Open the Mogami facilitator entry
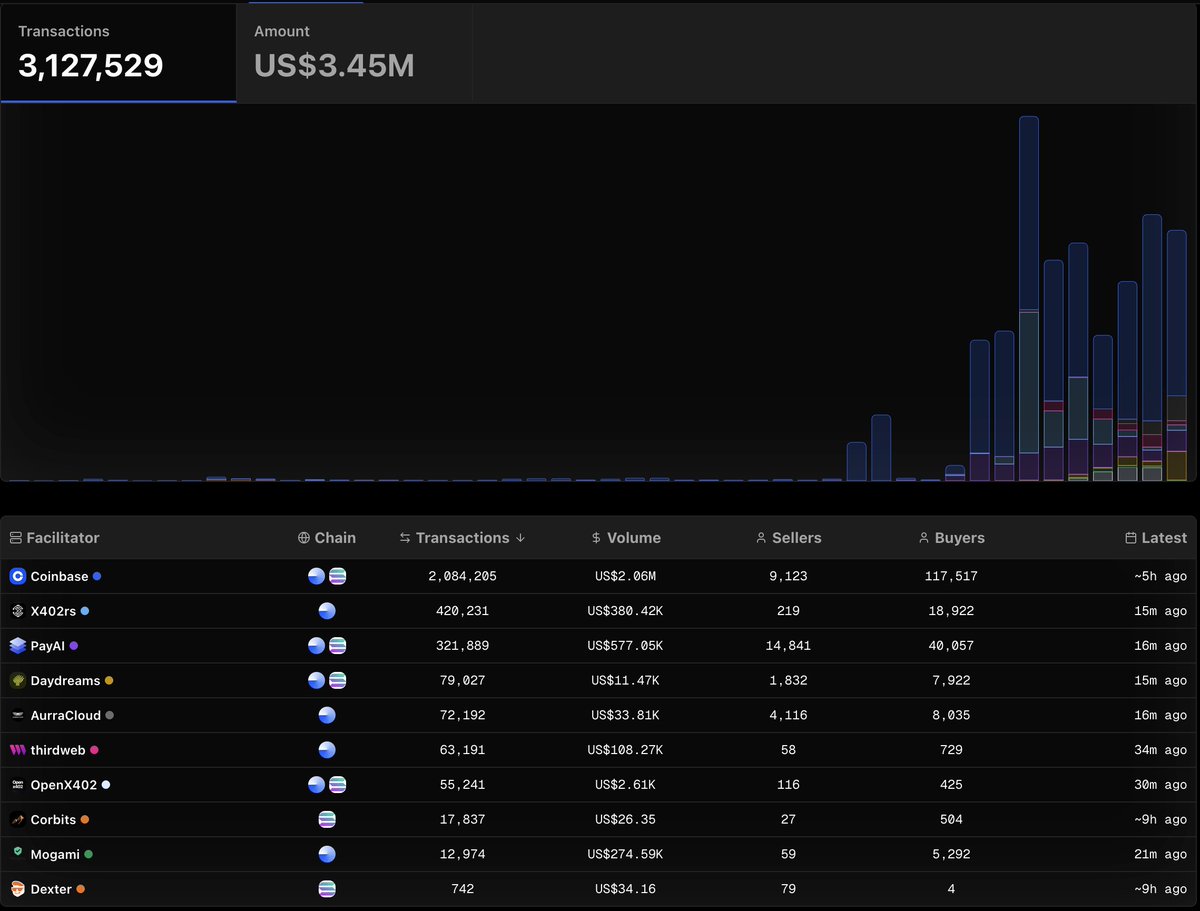The height and width of the screenshot is (911, 1200). (58, 854)
